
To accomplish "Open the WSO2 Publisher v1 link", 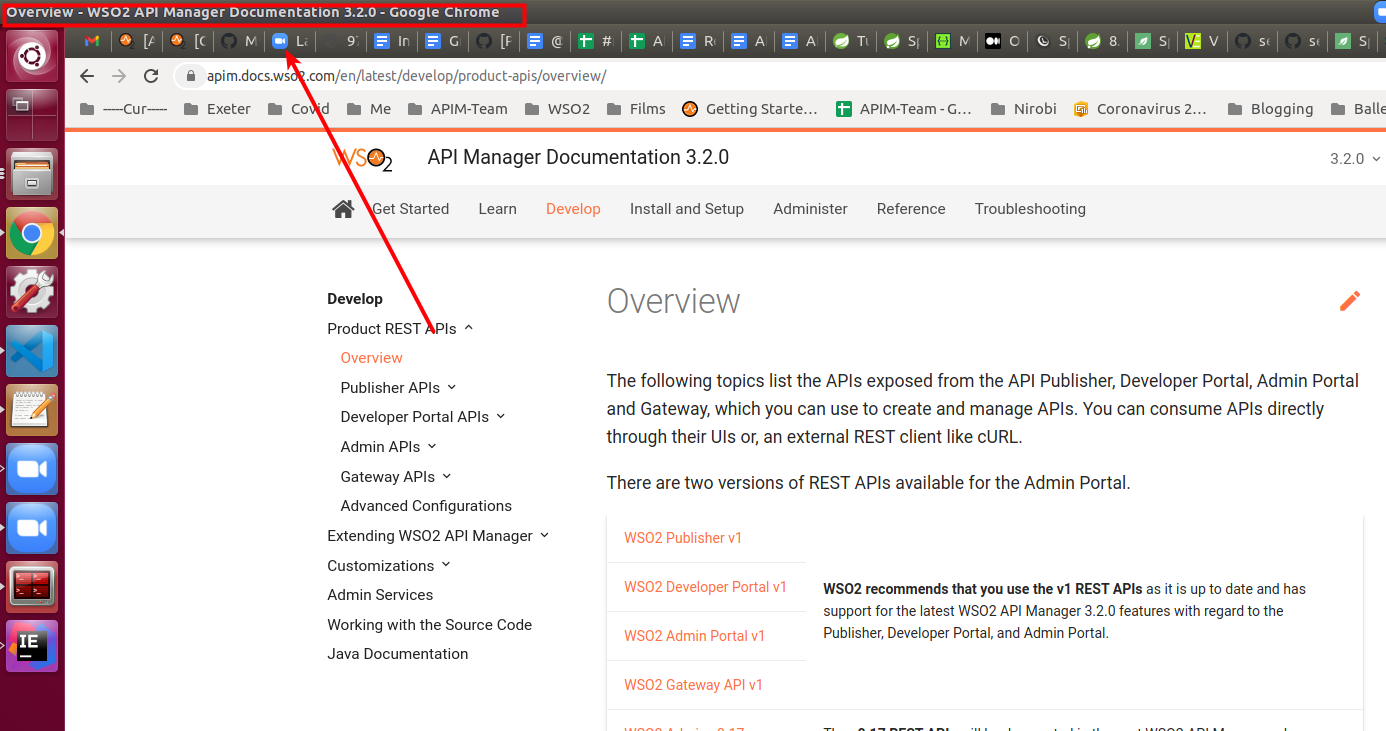I will pos(683,537).
